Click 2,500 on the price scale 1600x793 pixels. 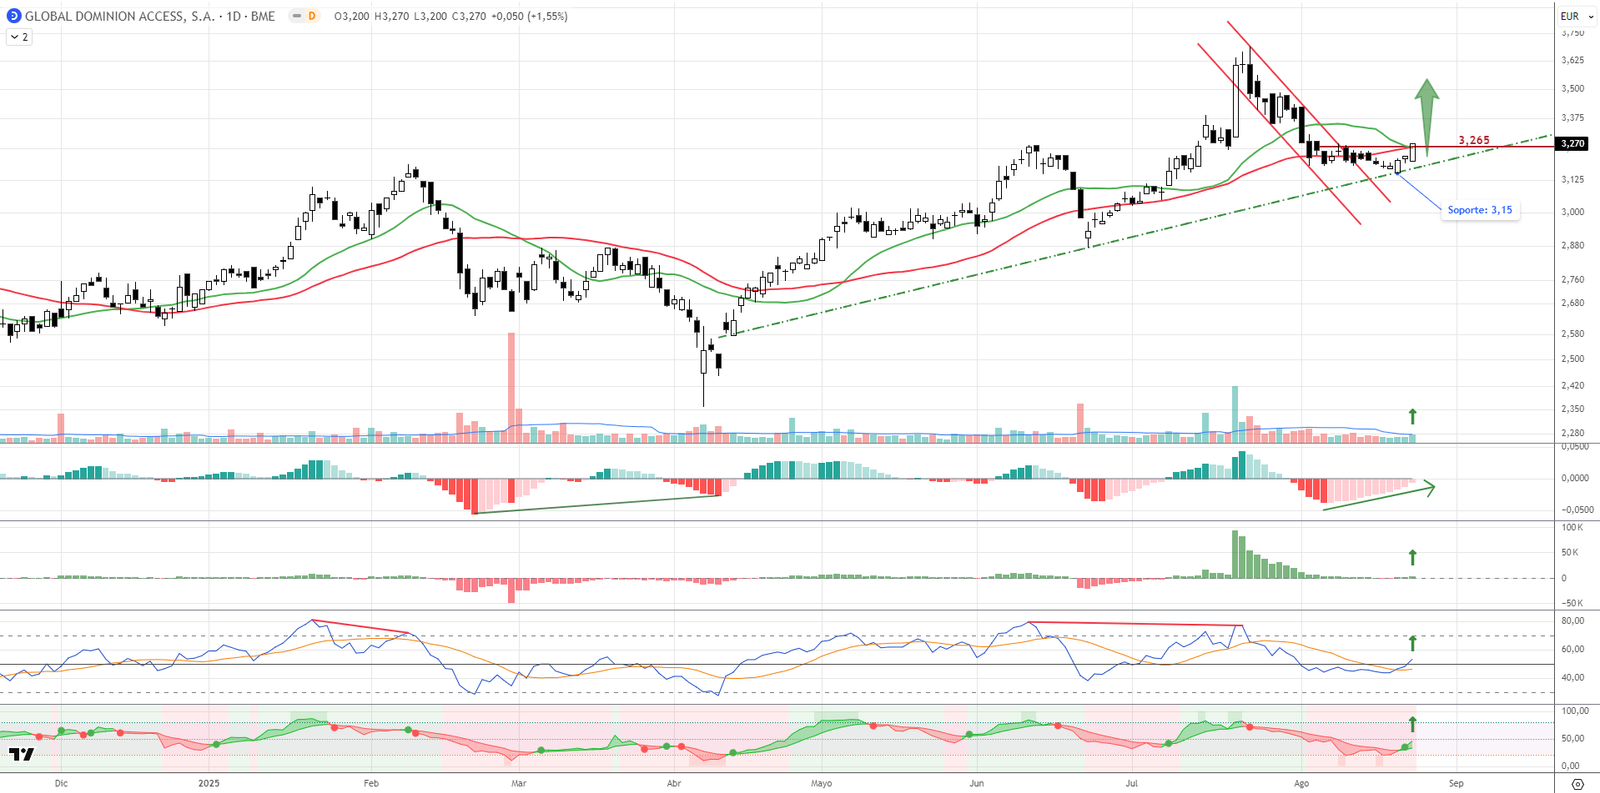click(x=1573, y=358)
